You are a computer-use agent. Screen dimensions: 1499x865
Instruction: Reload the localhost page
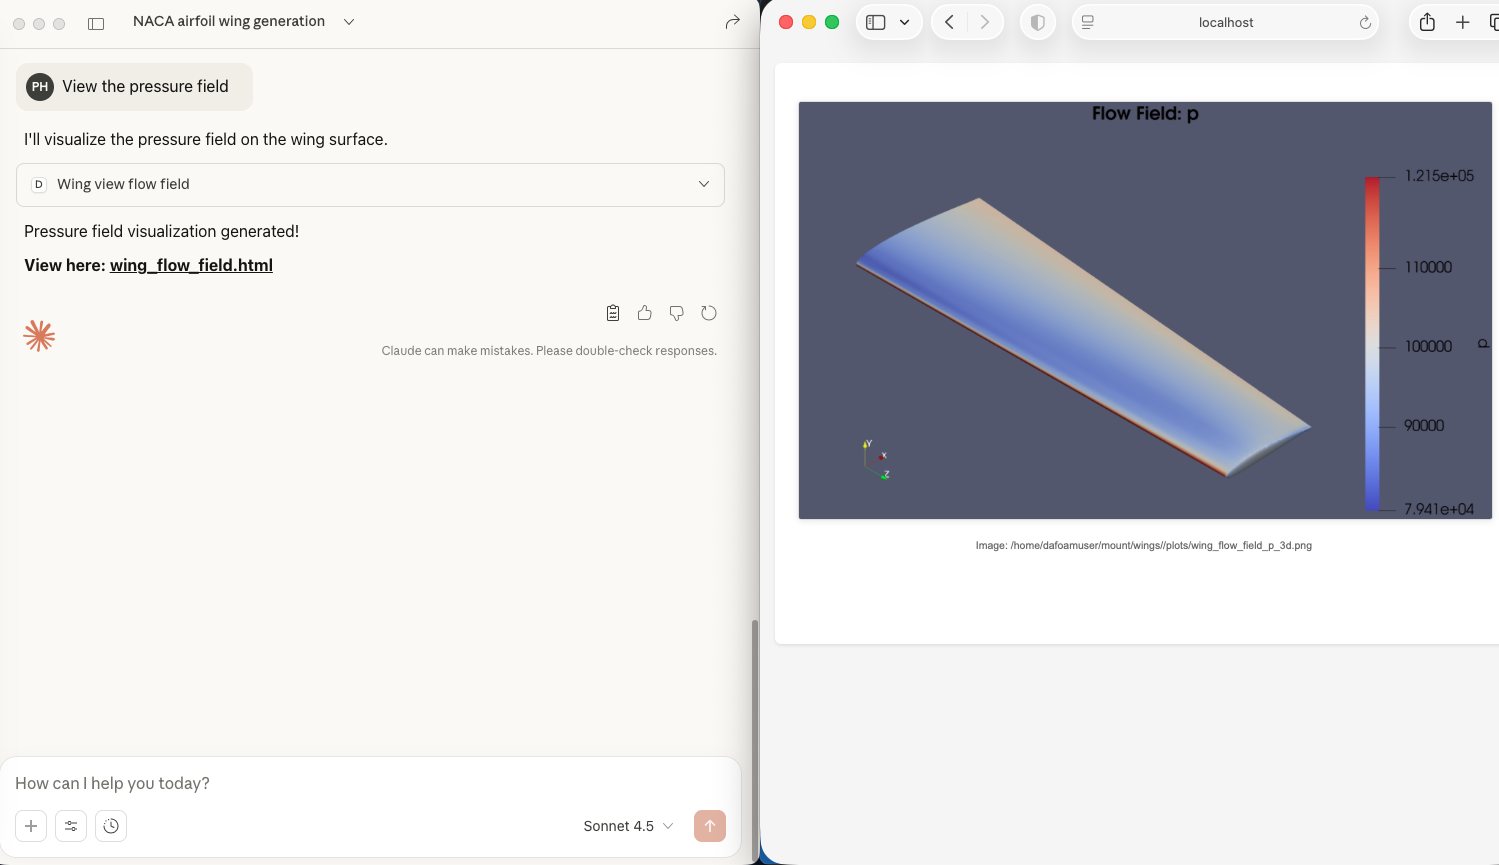pos(1365,22)
